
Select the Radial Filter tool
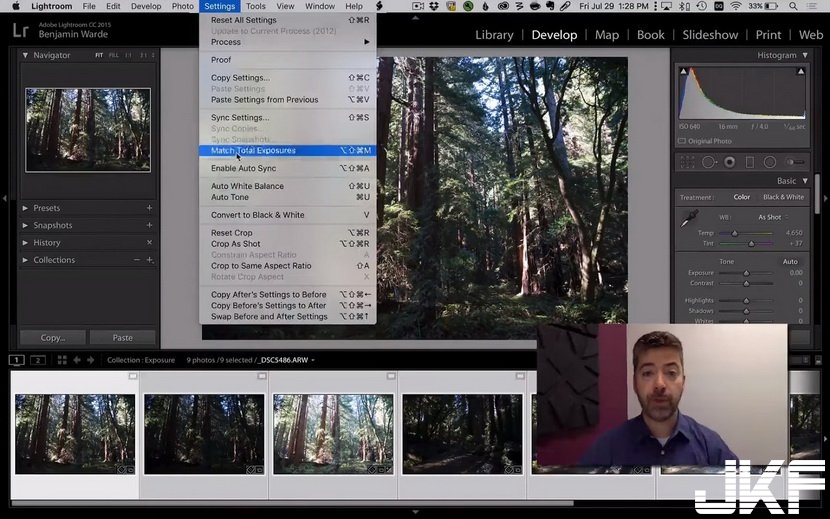[x=770, y=162]
